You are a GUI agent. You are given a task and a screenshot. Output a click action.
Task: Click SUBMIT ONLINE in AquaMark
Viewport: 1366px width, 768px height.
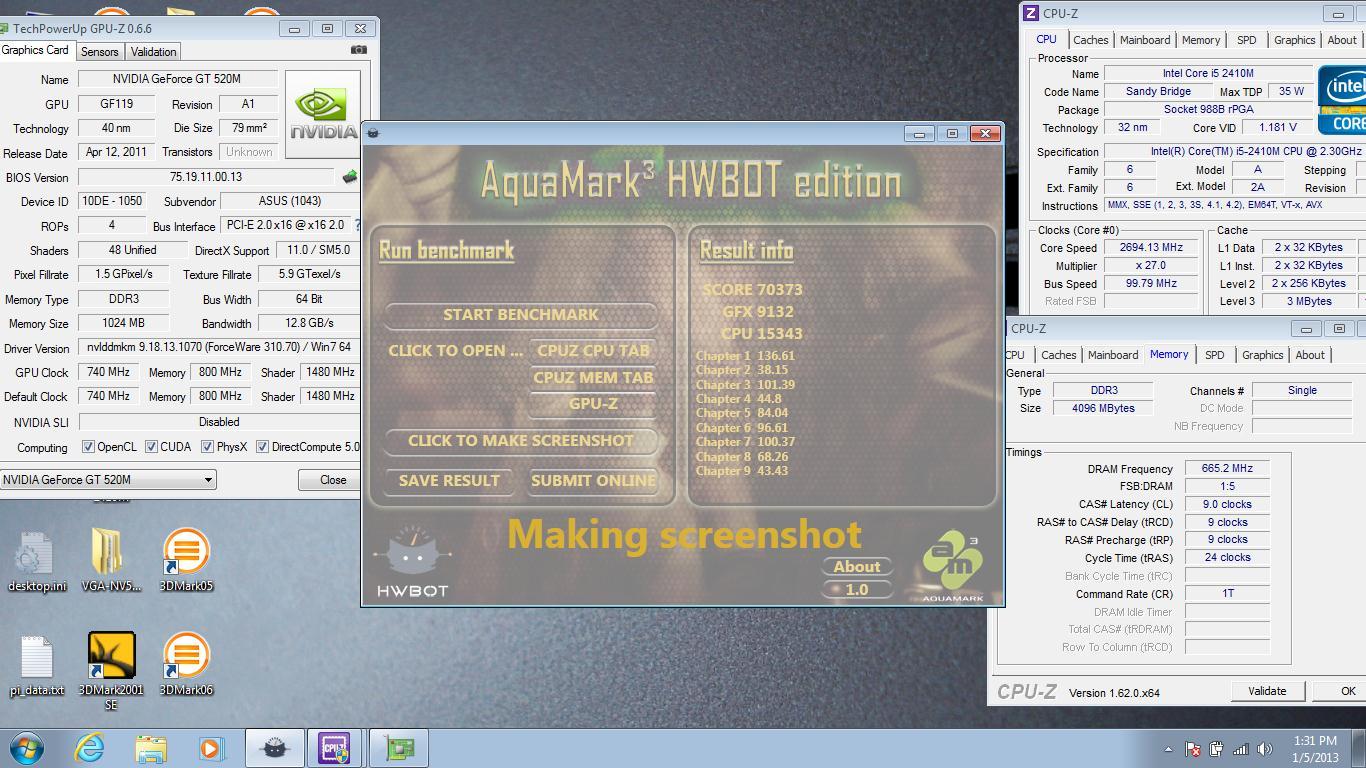(x=593, y=481)
